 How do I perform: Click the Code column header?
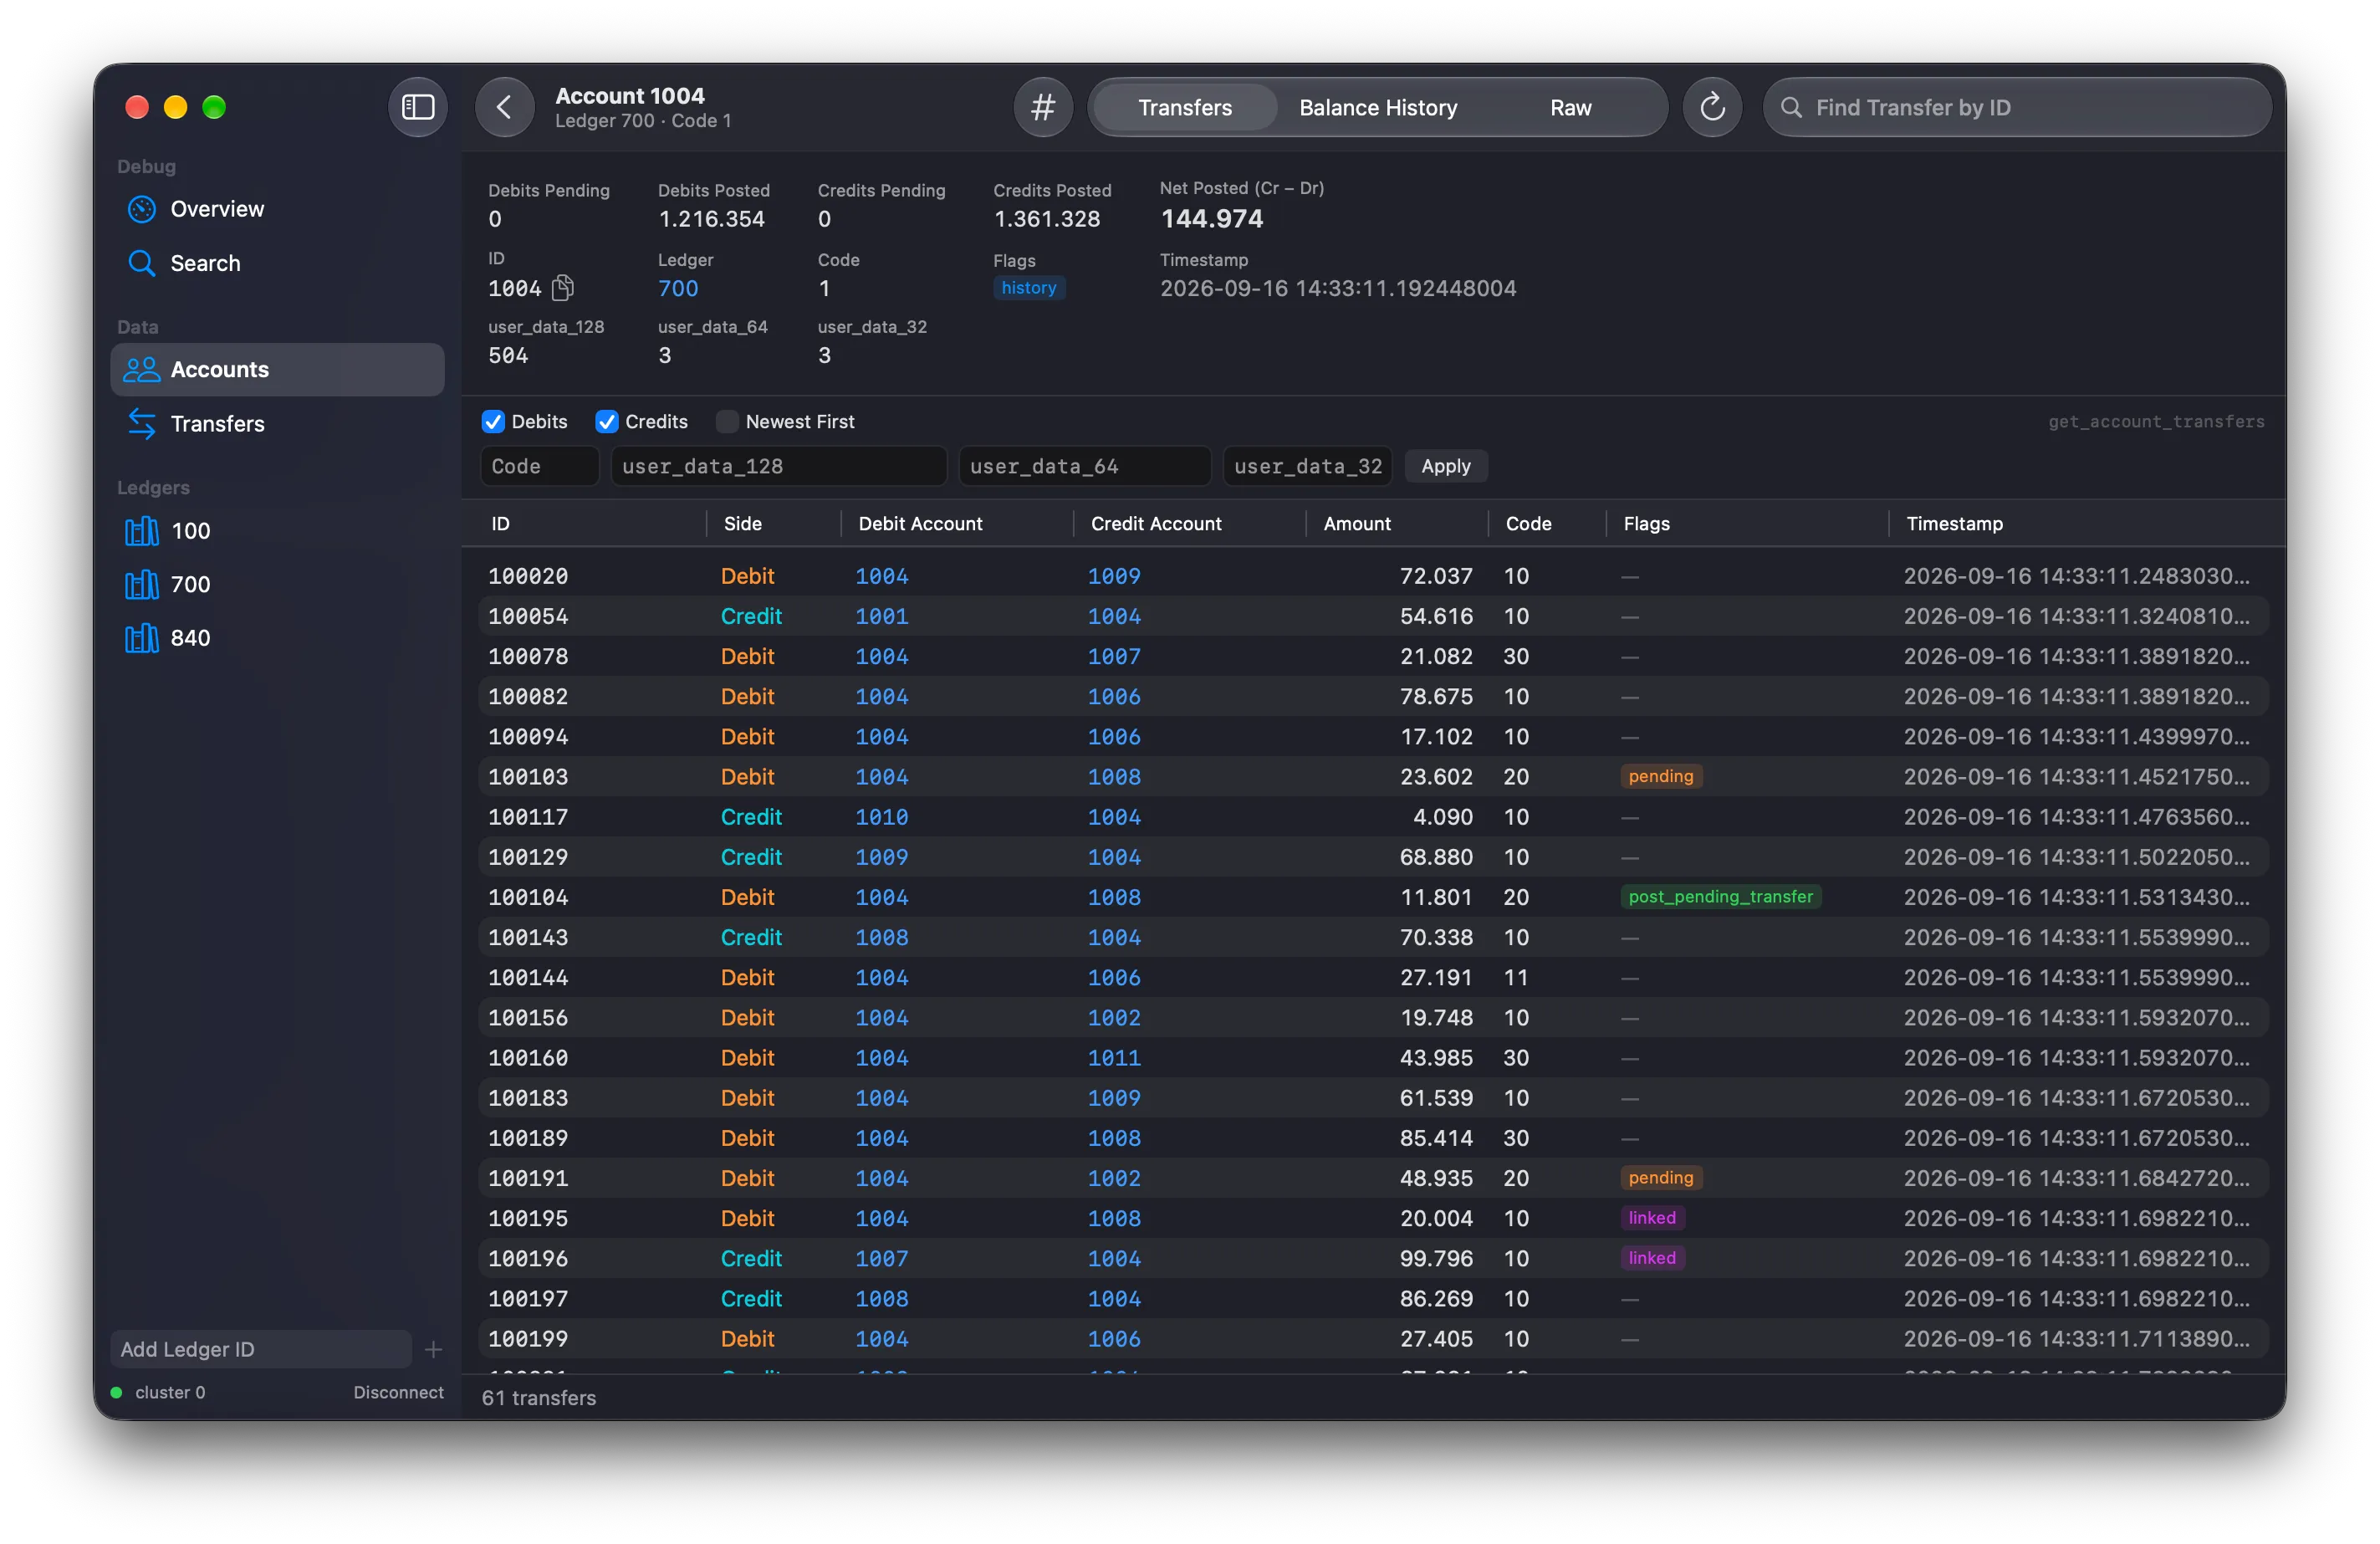click(1527, 523)
